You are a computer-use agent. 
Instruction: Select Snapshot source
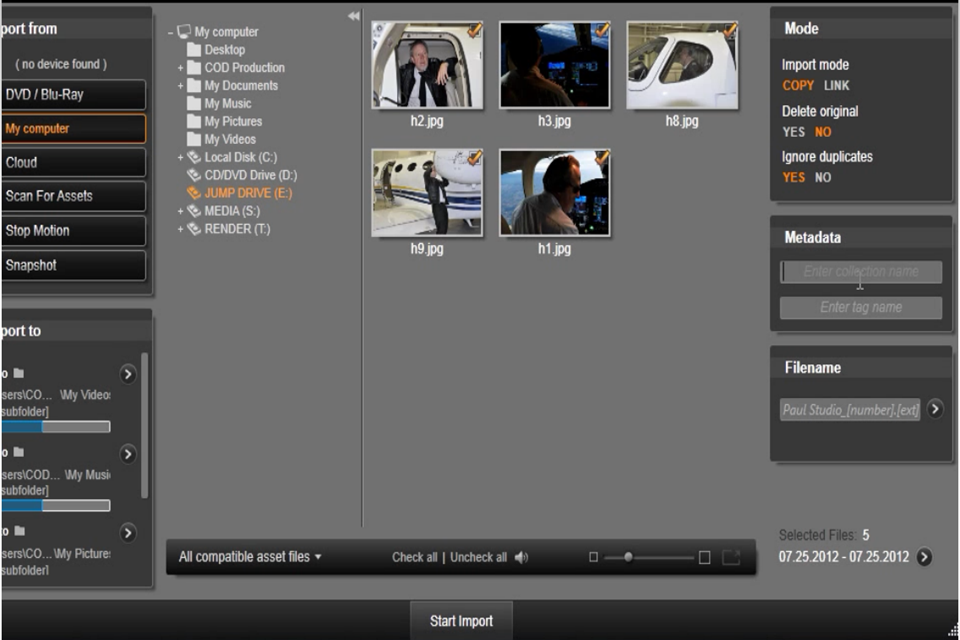coord(73,265)
